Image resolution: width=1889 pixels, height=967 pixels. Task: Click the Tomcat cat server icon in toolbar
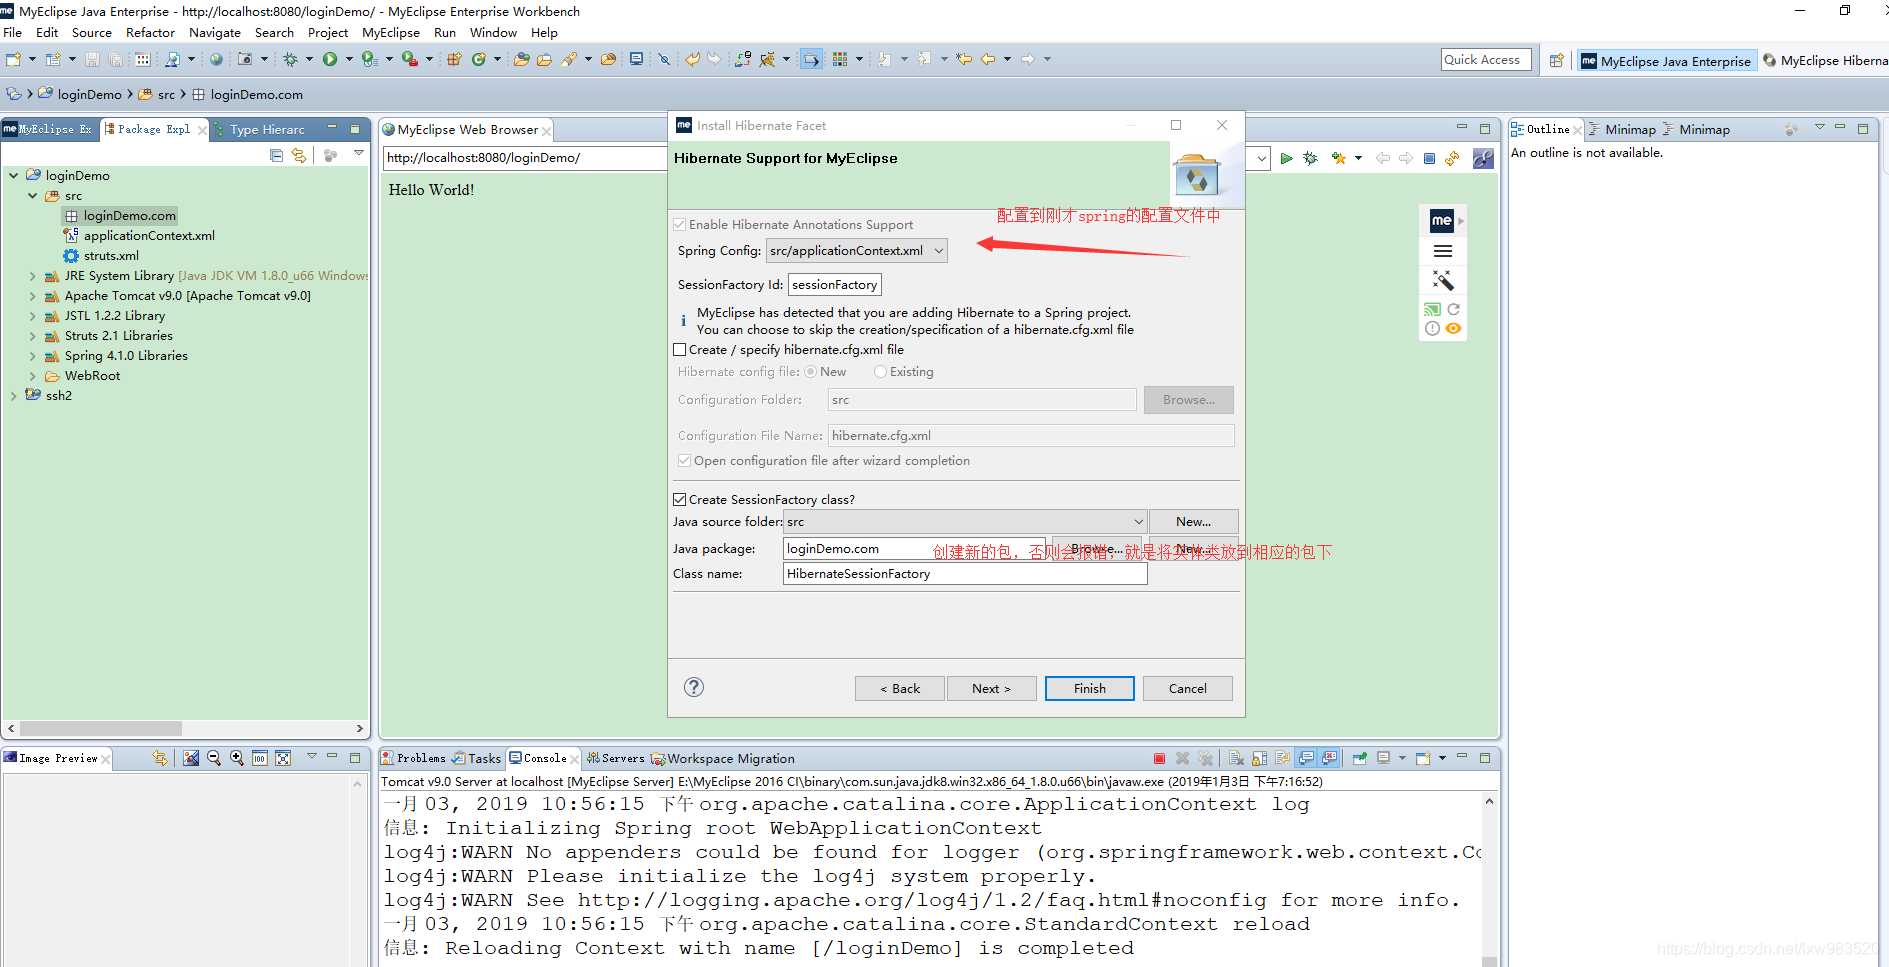click(767, 59)
